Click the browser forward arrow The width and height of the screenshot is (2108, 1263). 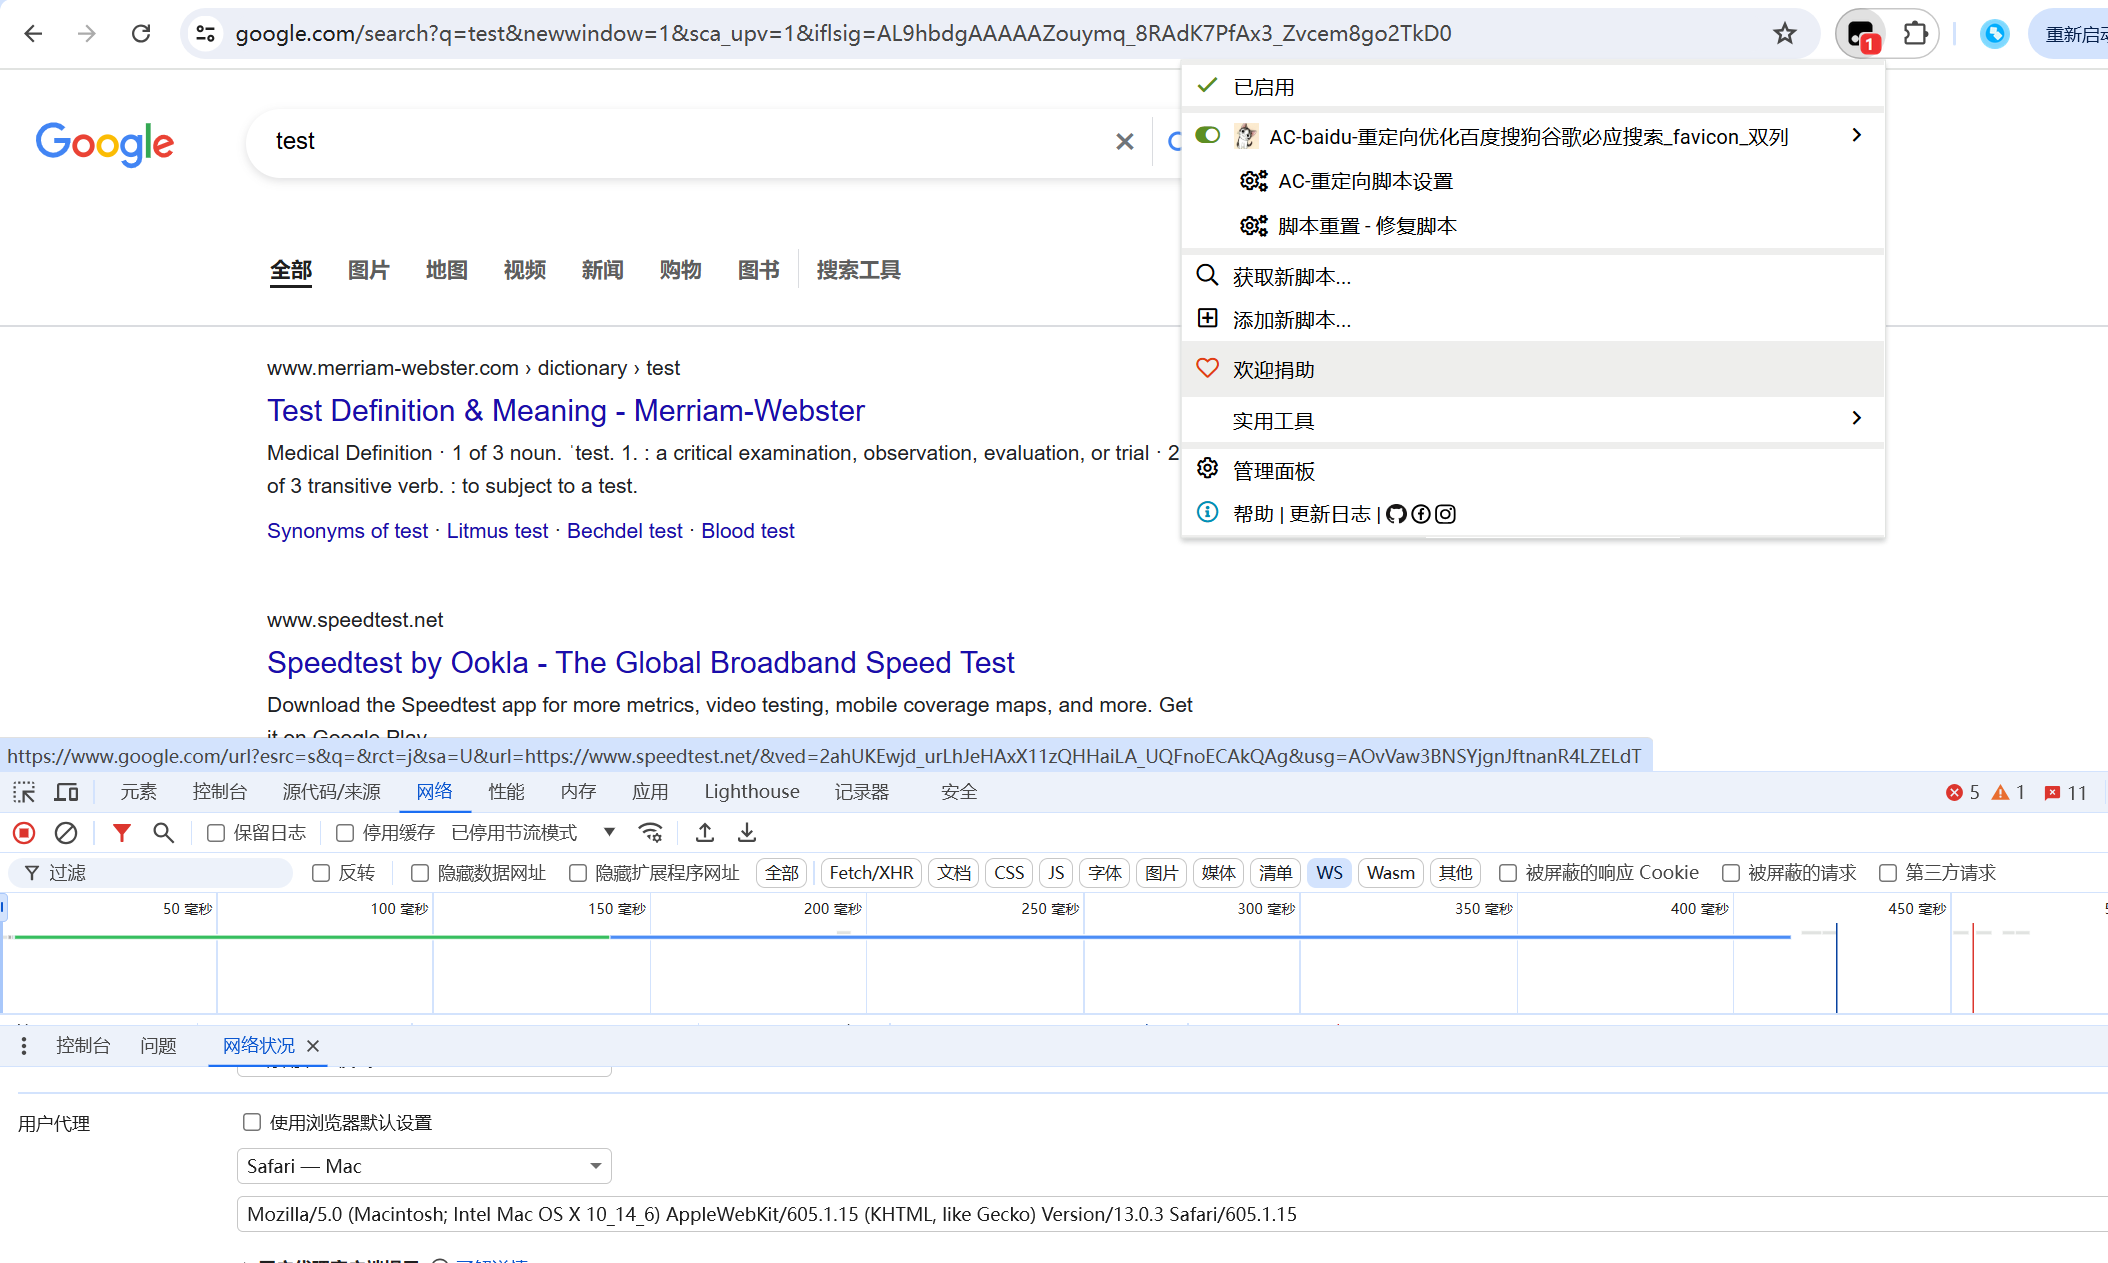87,33
